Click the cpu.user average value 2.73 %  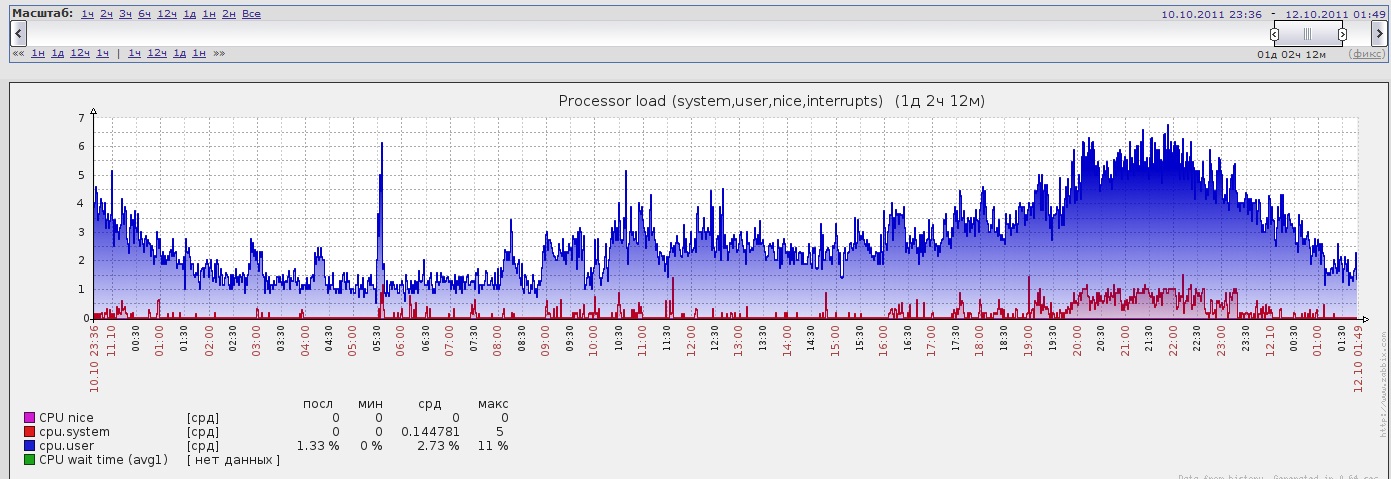click(437, 446)
